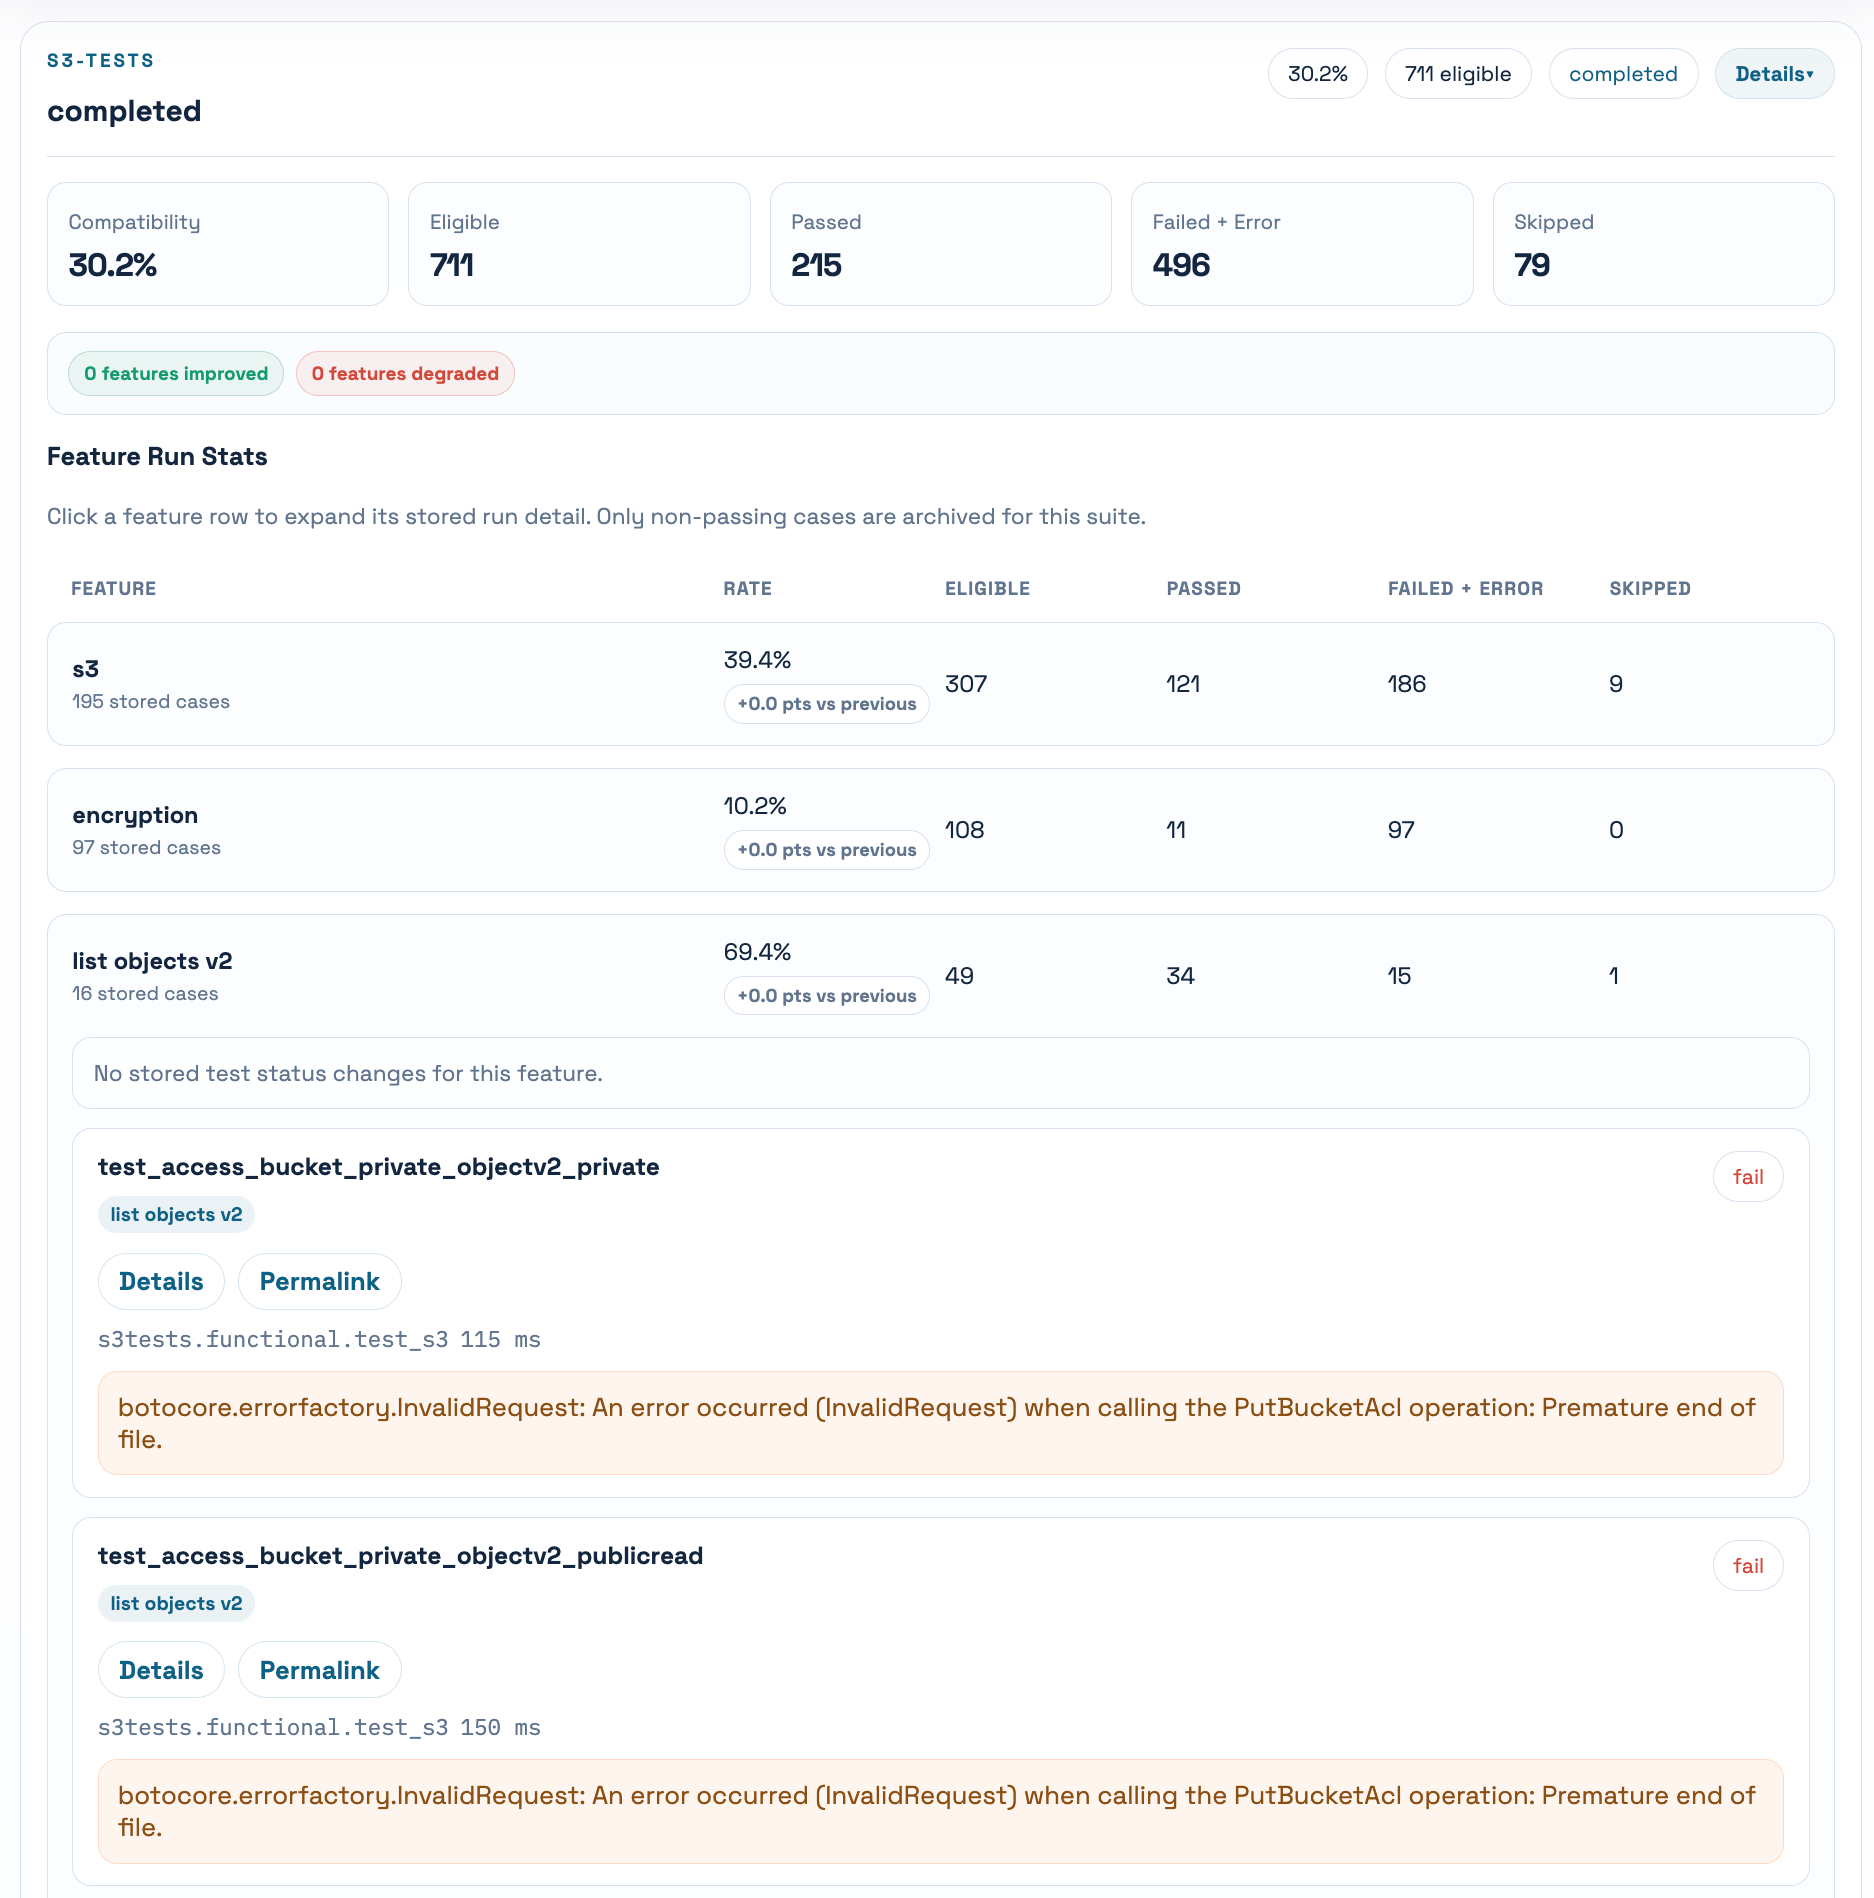Click the 30.2% pill in header
Viewport: 1874px width, 1898px height.
[1317, 74]
